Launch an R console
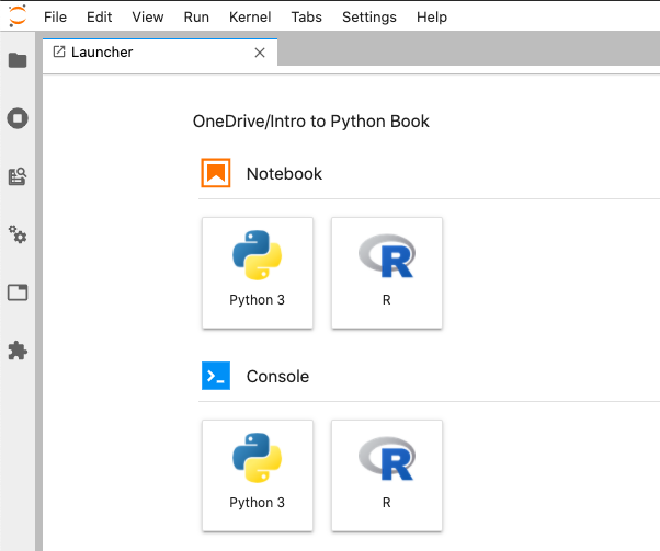 tap(387, 476)
